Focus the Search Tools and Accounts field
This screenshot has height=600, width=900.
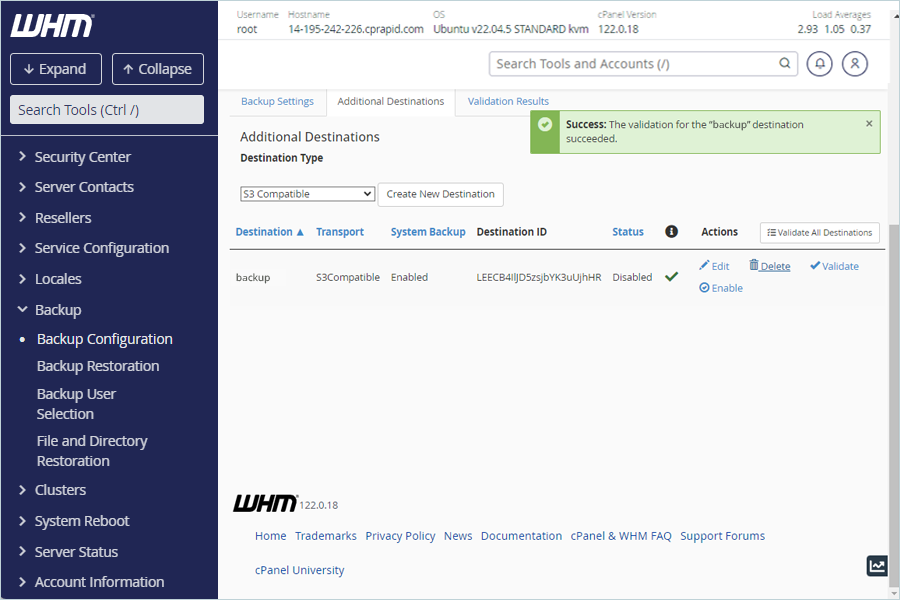point(635,64)
